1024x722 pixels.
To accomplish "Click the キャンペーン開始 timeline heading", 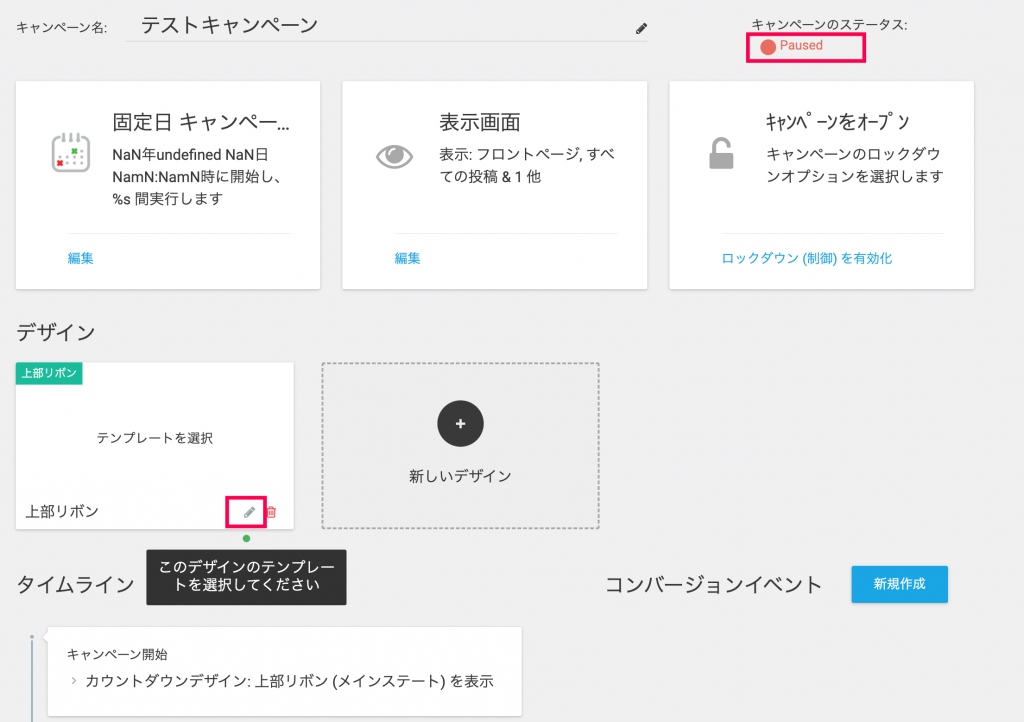I will 118,654.
